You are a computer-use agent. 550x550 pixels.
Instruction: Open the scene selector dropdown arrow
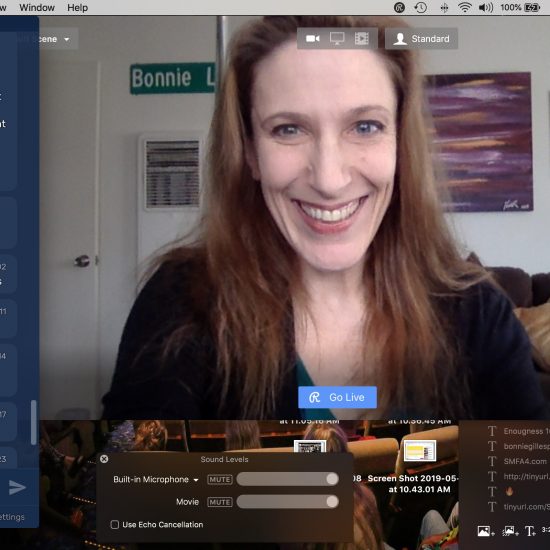[67, 39]
